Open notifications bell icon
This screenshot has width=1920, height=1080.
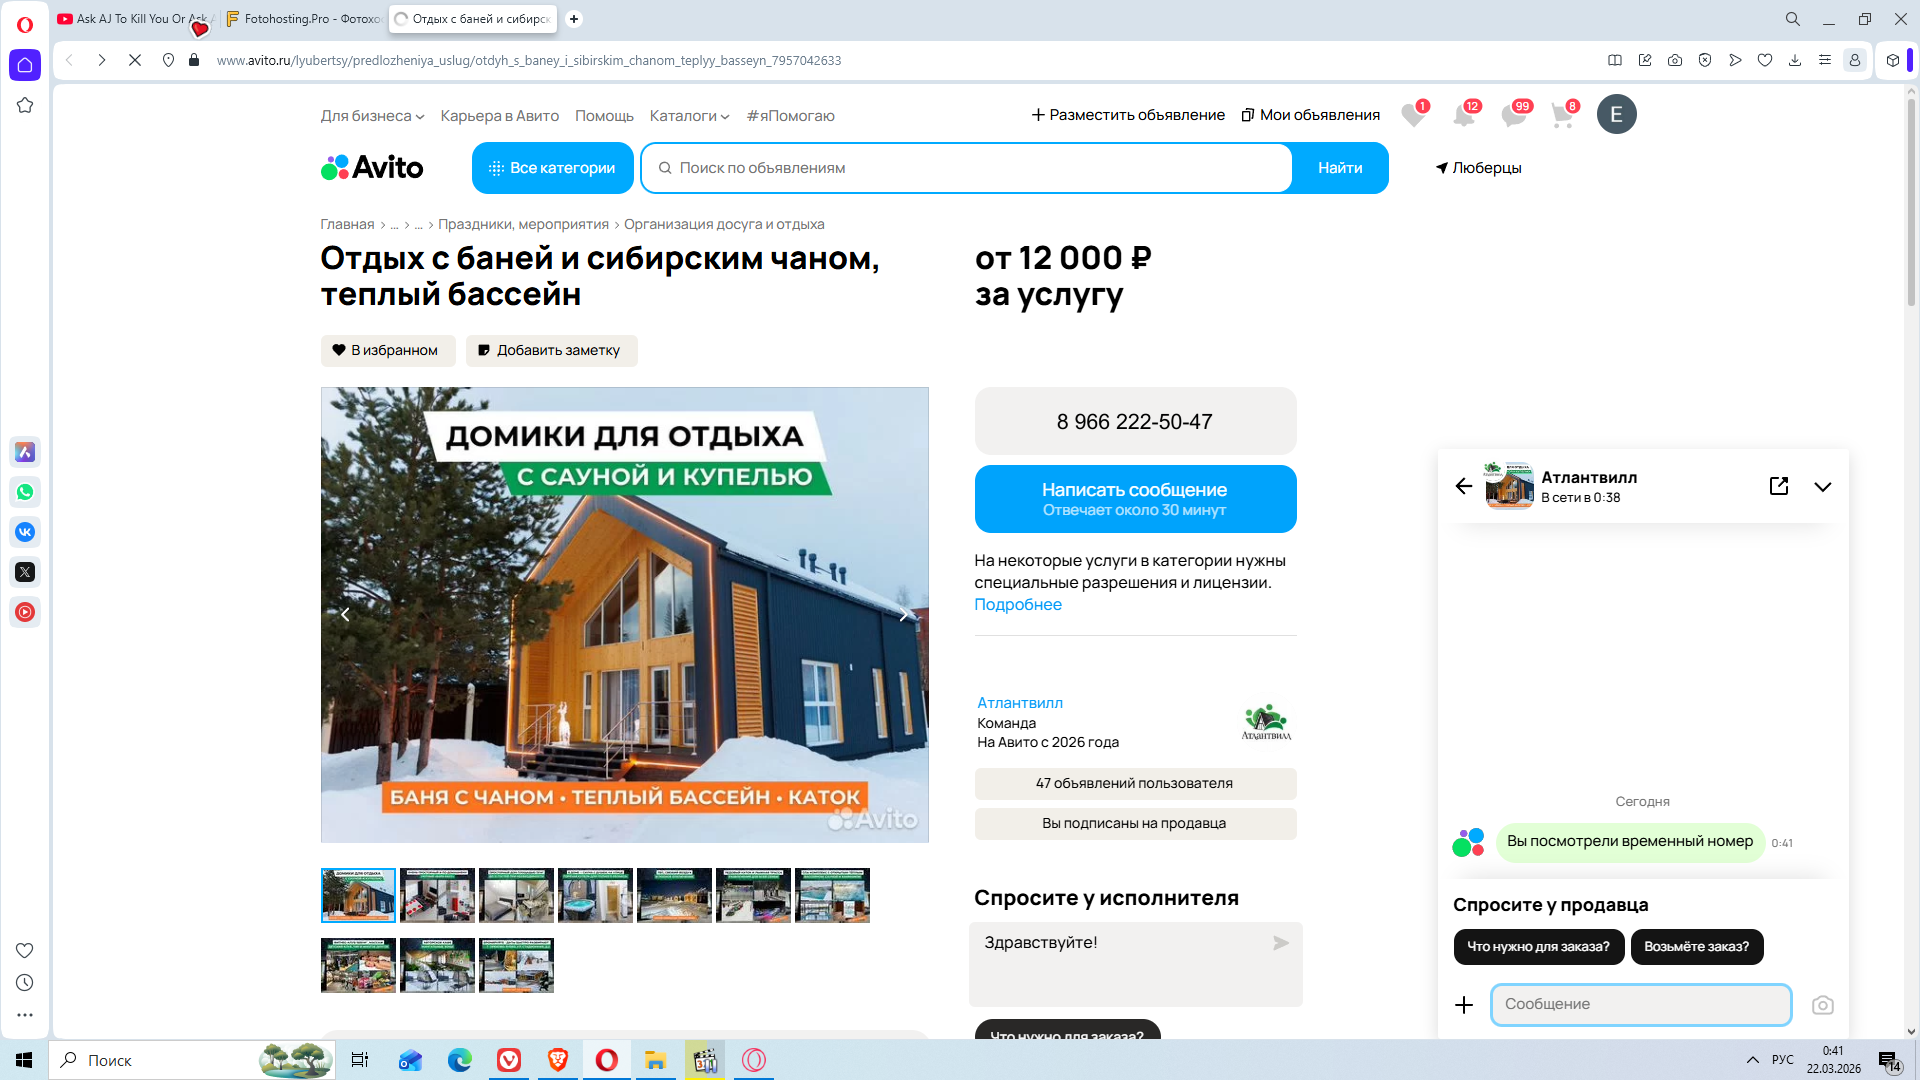[x=1463, y=115]
